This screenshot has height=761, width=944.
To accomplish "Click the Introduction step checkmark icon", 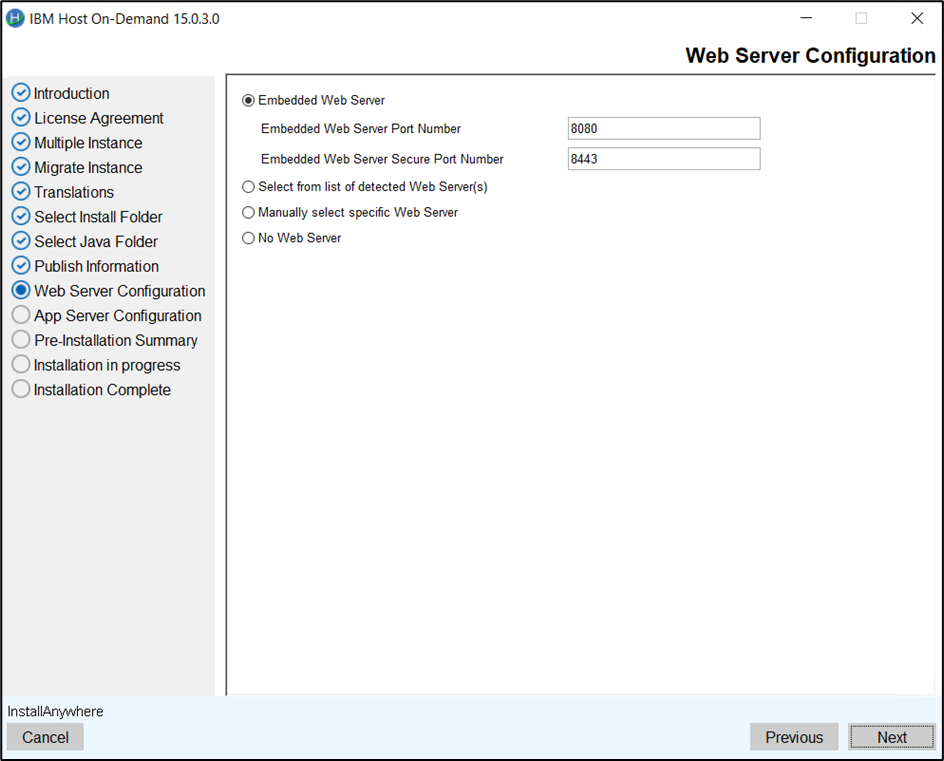I will (21, 93).
